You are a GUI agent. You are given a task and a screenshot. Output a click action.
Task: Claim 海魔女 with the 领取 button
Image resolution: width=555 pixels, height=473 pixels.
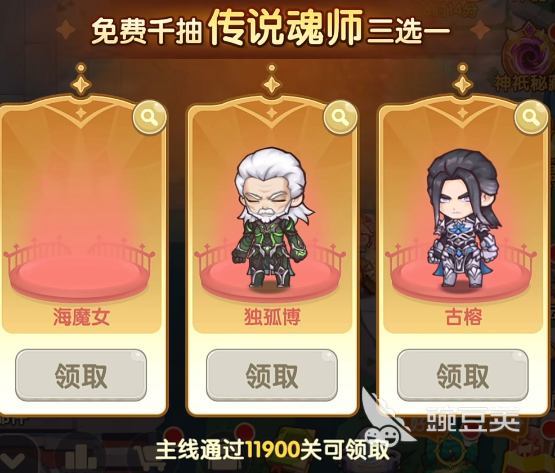pyautogui.click(x=81, y=375)
